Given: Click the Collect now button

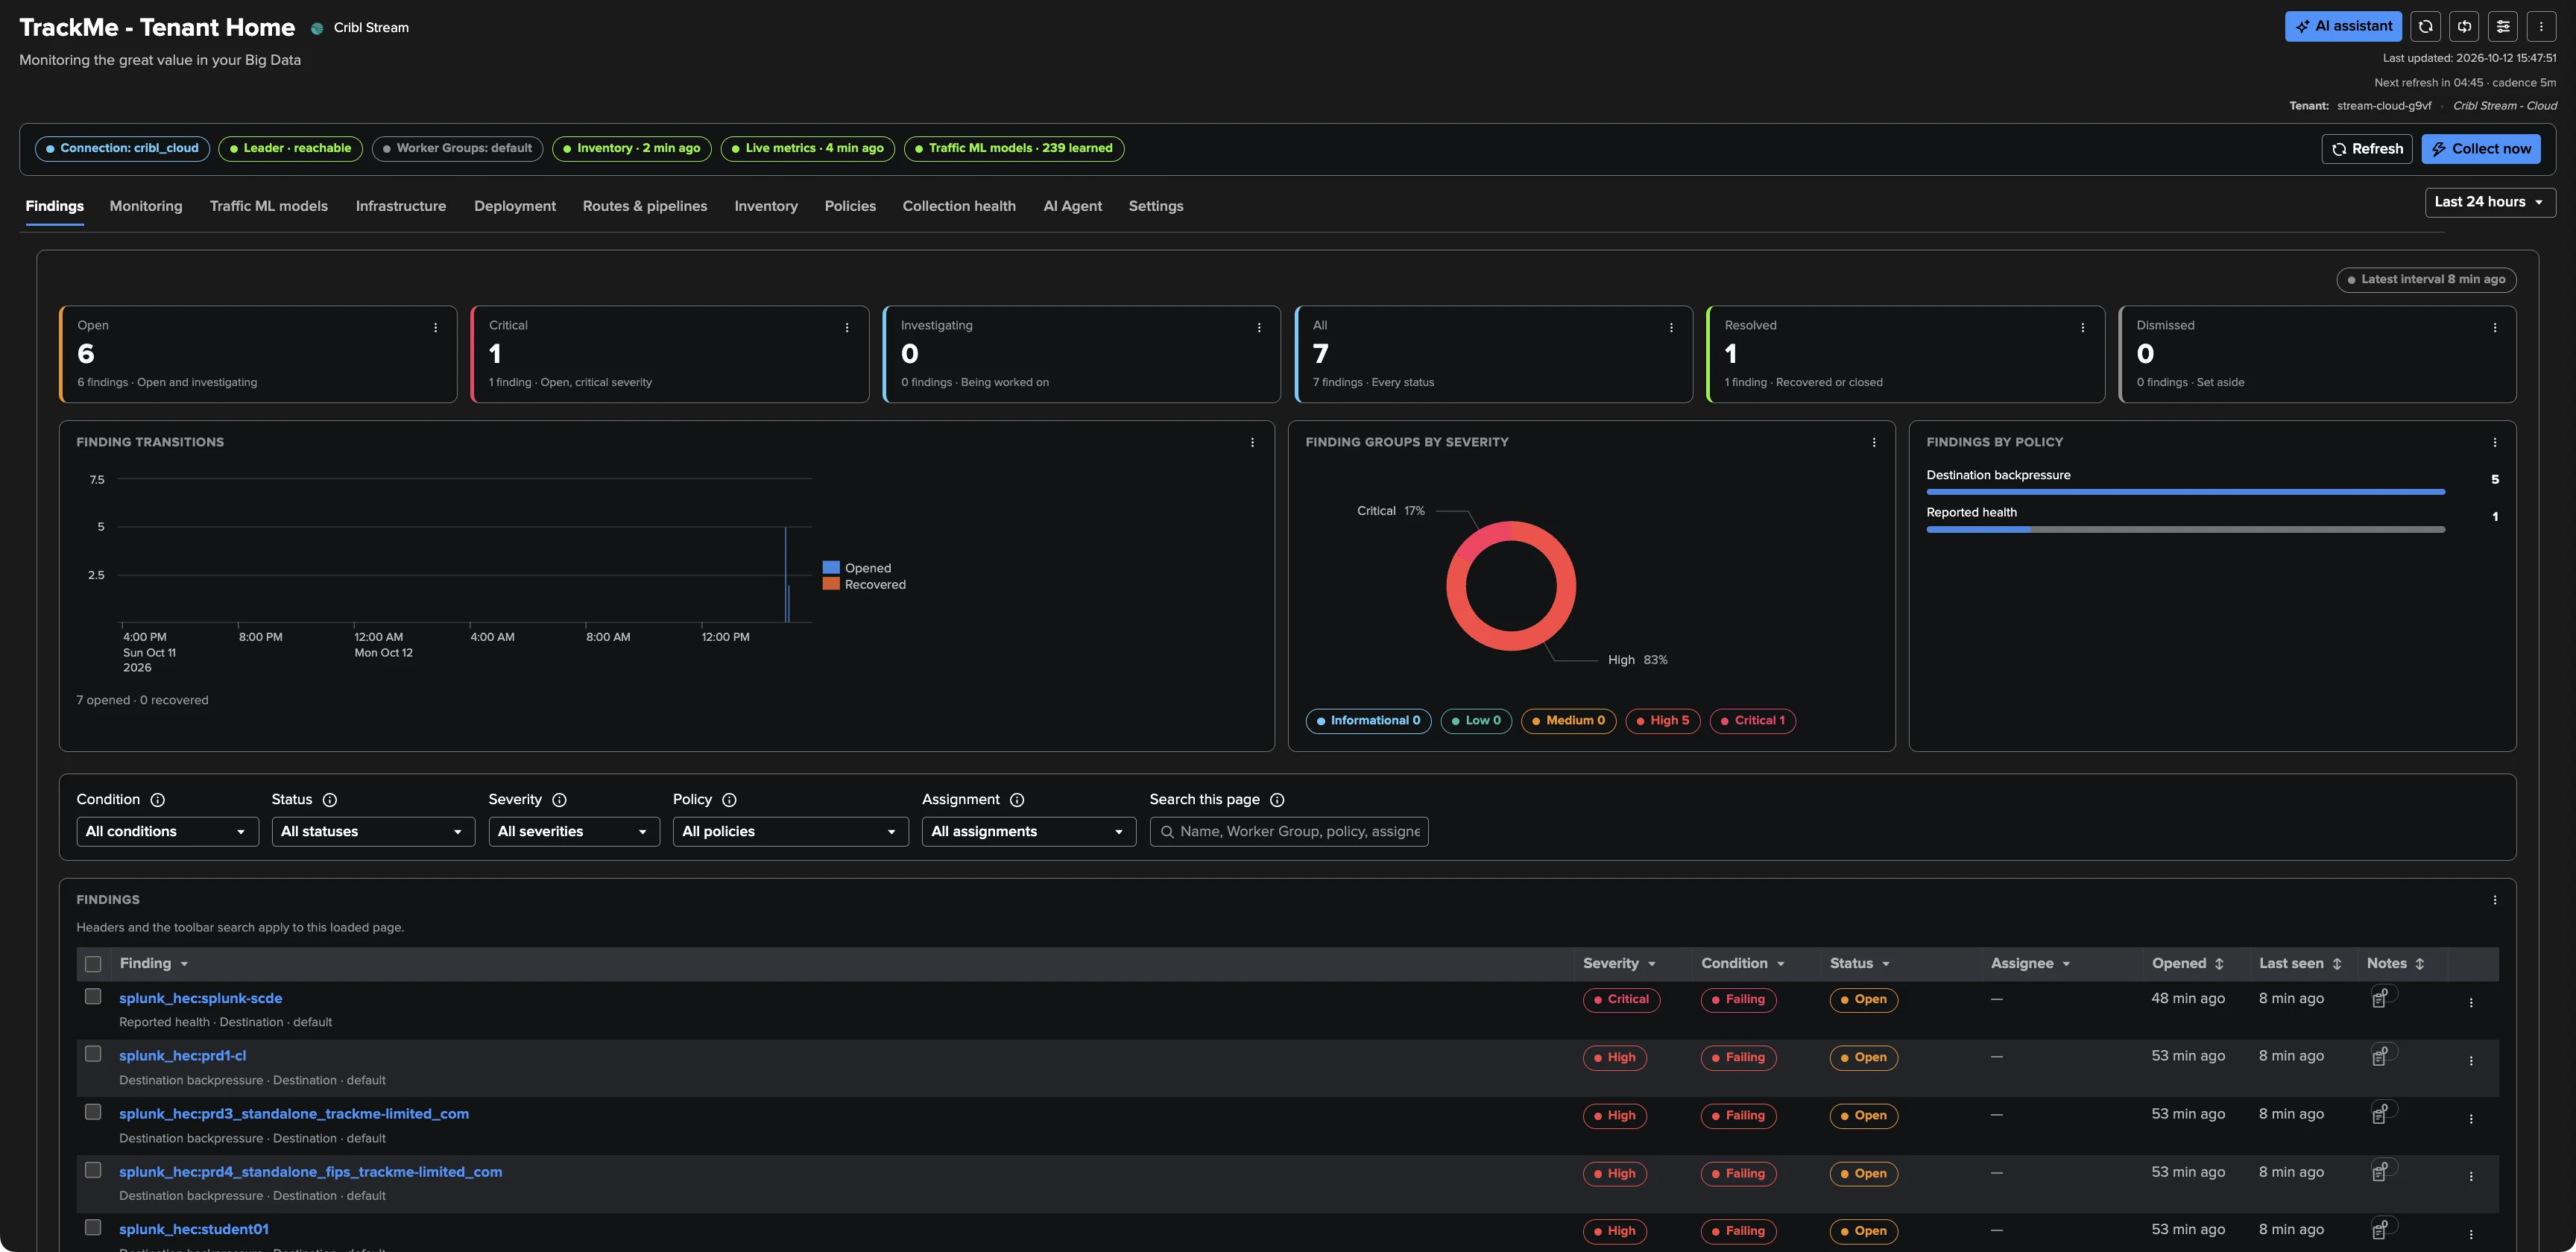Looking at the screenshot, I should (2481, 149).
